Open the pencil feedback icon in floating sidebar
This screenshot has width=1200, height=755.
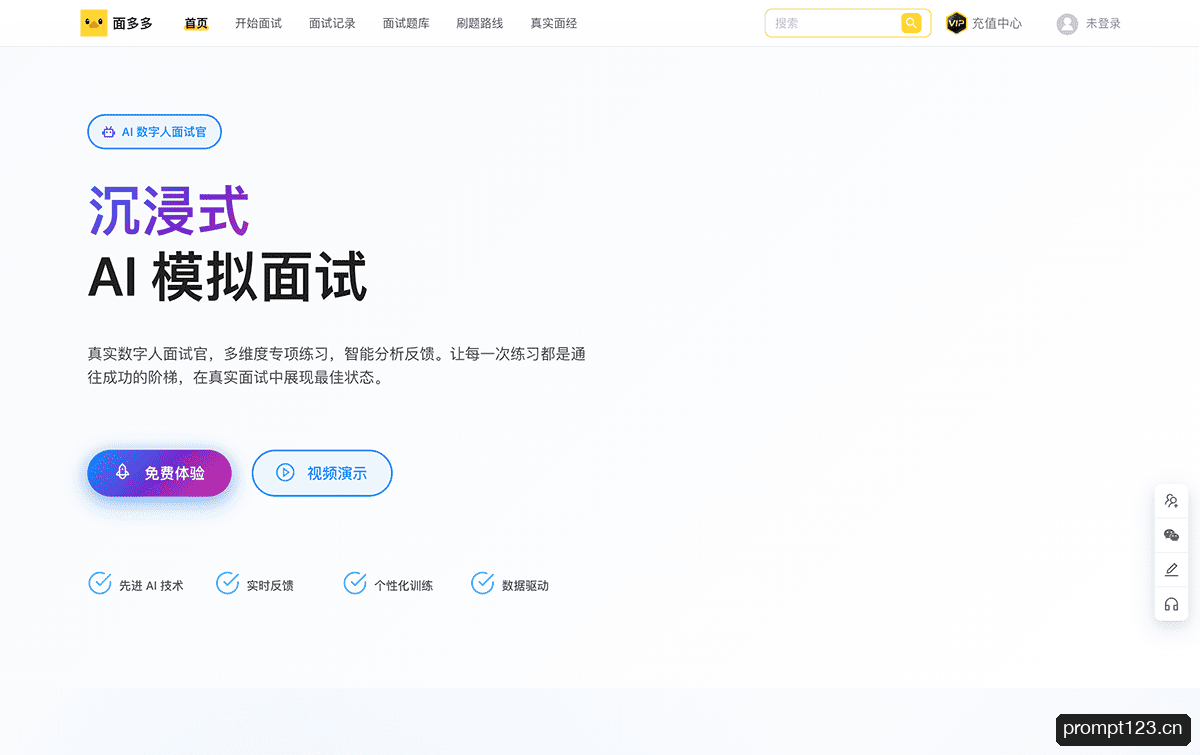(1172, 570)
